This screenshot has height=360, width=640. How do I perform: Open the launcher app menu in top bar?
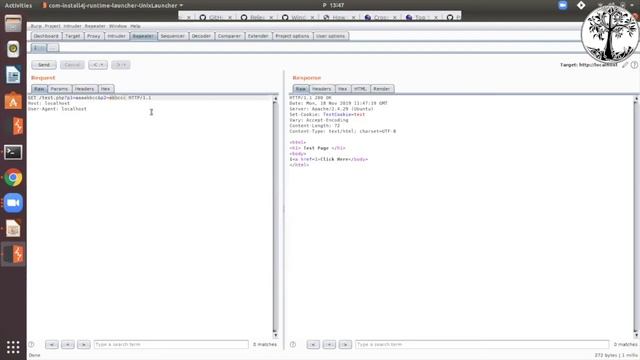(112, 5)
